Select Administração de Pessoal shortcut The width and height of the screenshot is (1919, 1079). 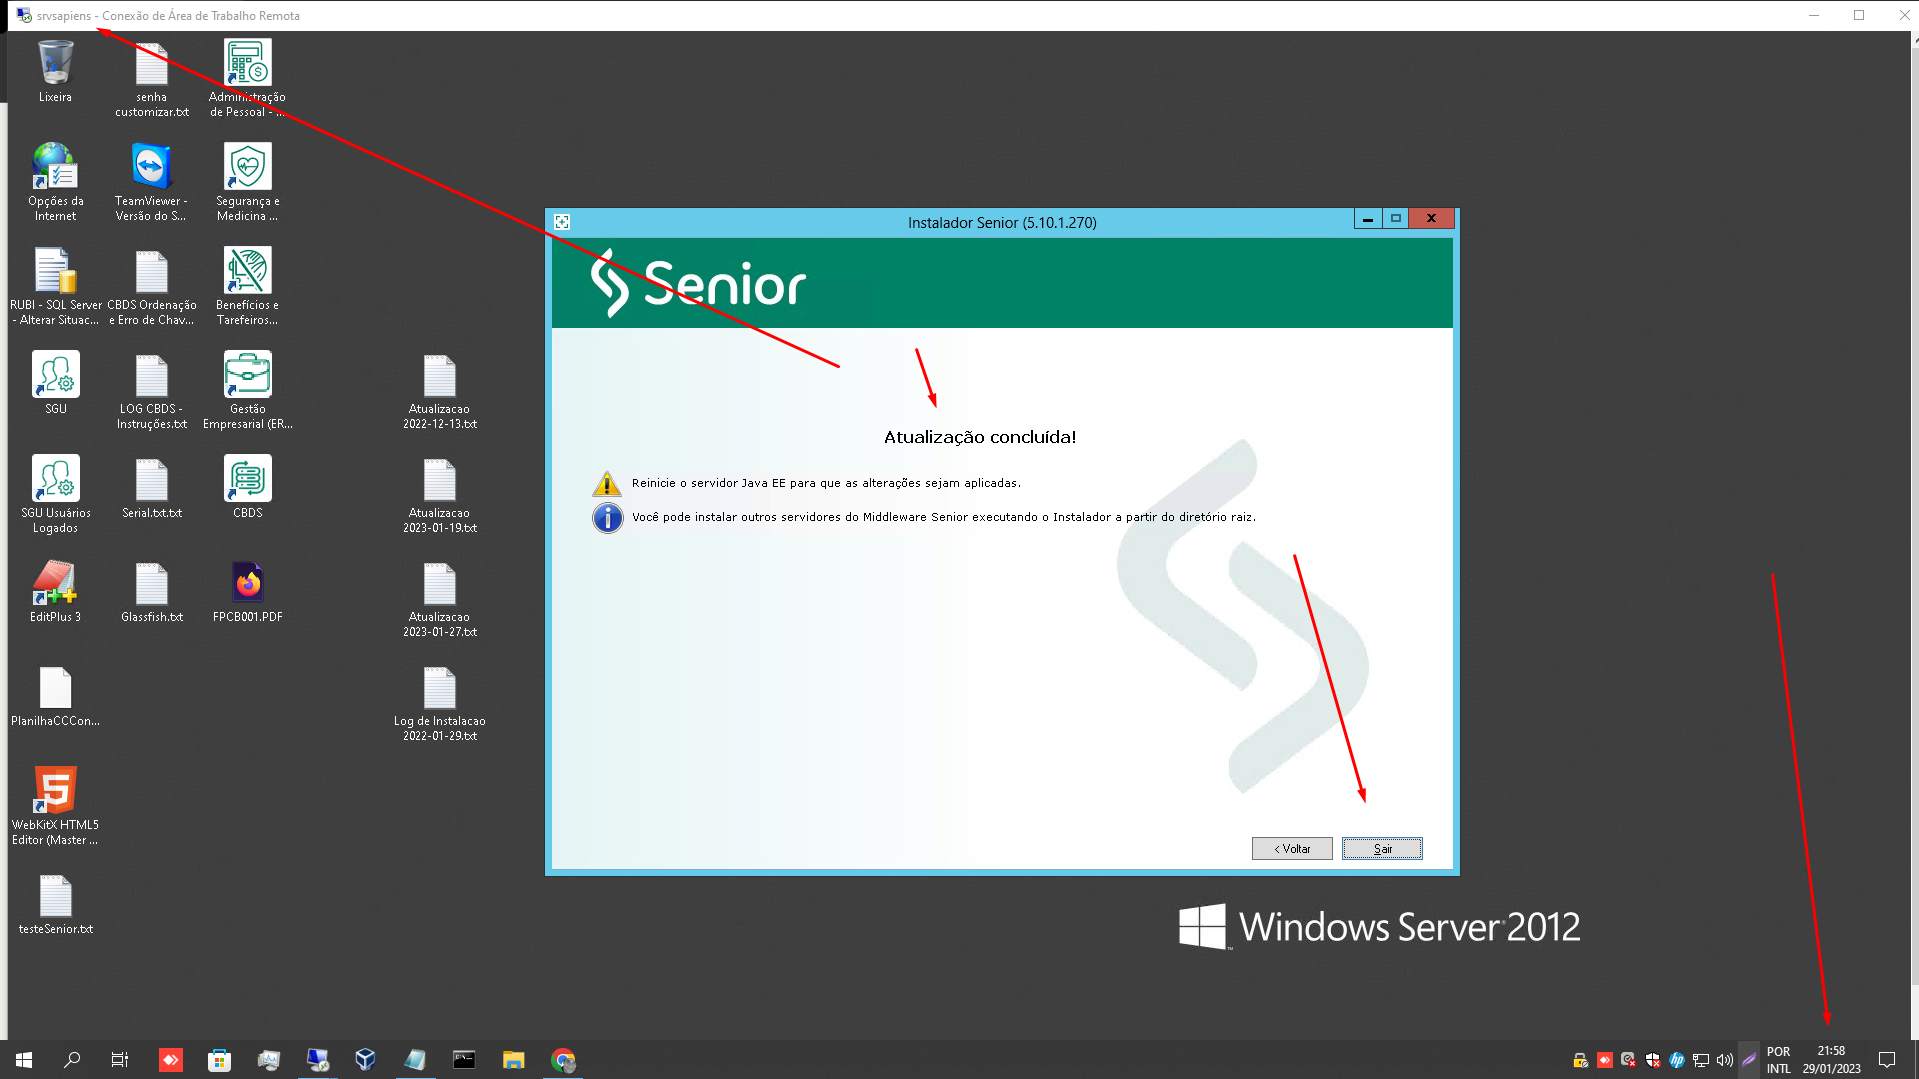[x=247, y=79]
